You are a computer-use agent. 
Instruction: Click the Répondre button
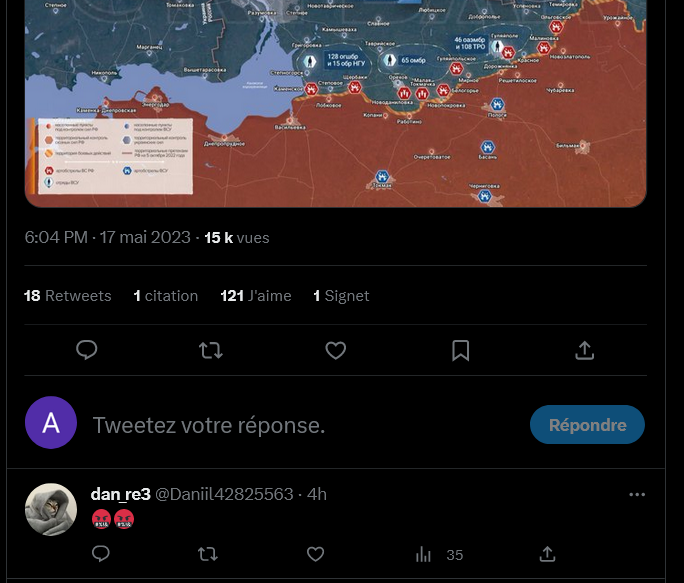click(x=587, y=425)
